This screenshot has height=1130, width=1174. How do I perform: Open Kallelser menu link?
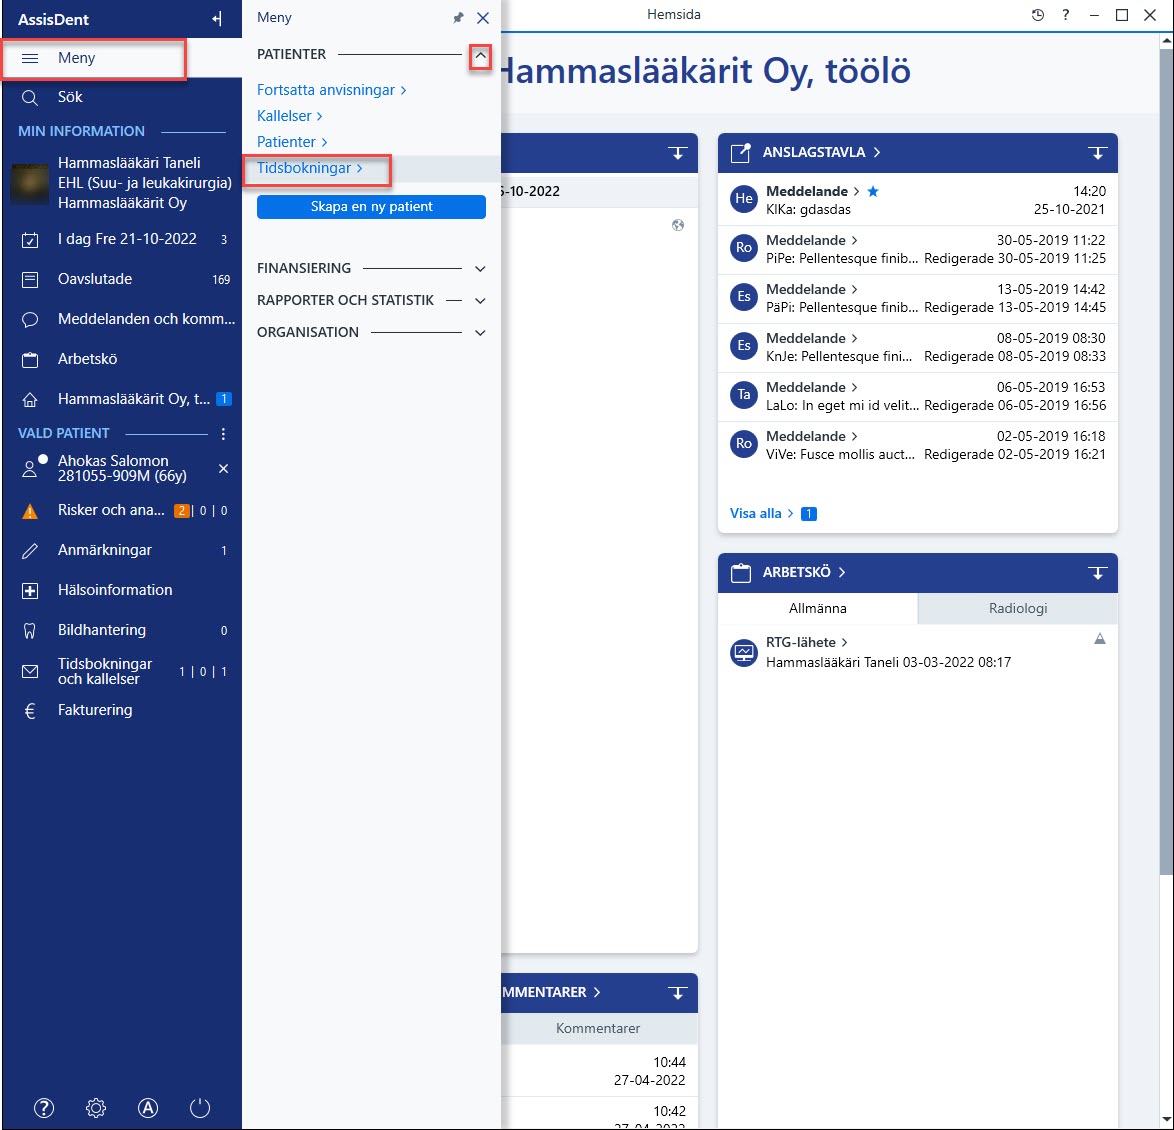290,116
